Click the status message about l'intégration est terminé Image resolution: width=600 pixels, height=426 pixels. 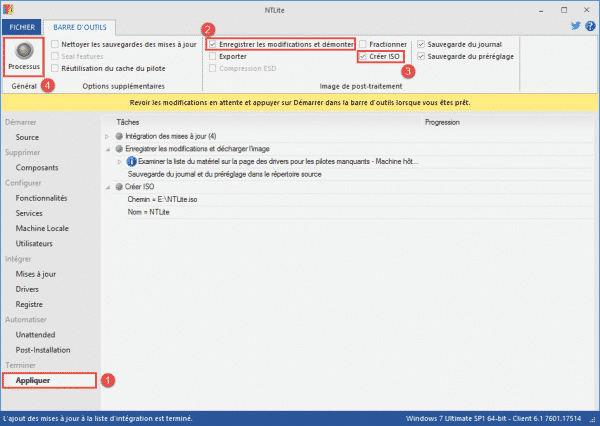pyautogui.click(x=98, y=418)
